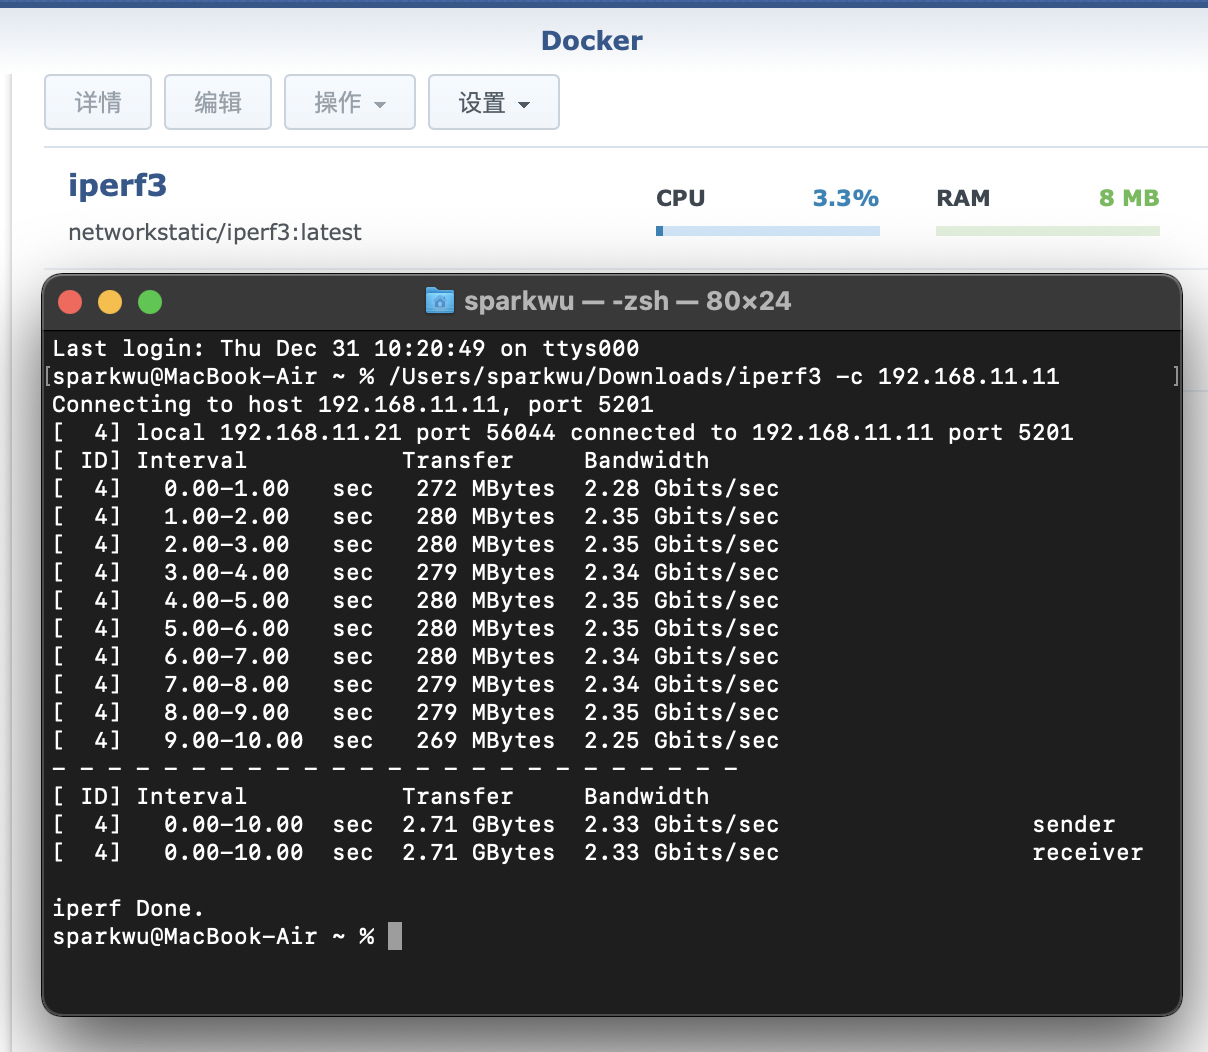Click the networkstatic/iperf3:latest image label

pyautogui.click(x=215, y=232)
